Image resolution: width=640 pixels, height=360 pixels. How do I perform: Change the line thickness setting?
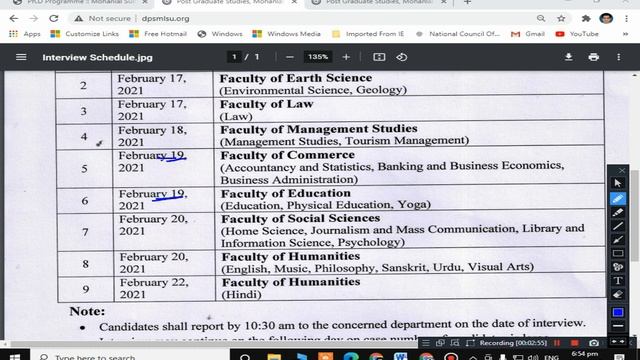click(618, 326)
